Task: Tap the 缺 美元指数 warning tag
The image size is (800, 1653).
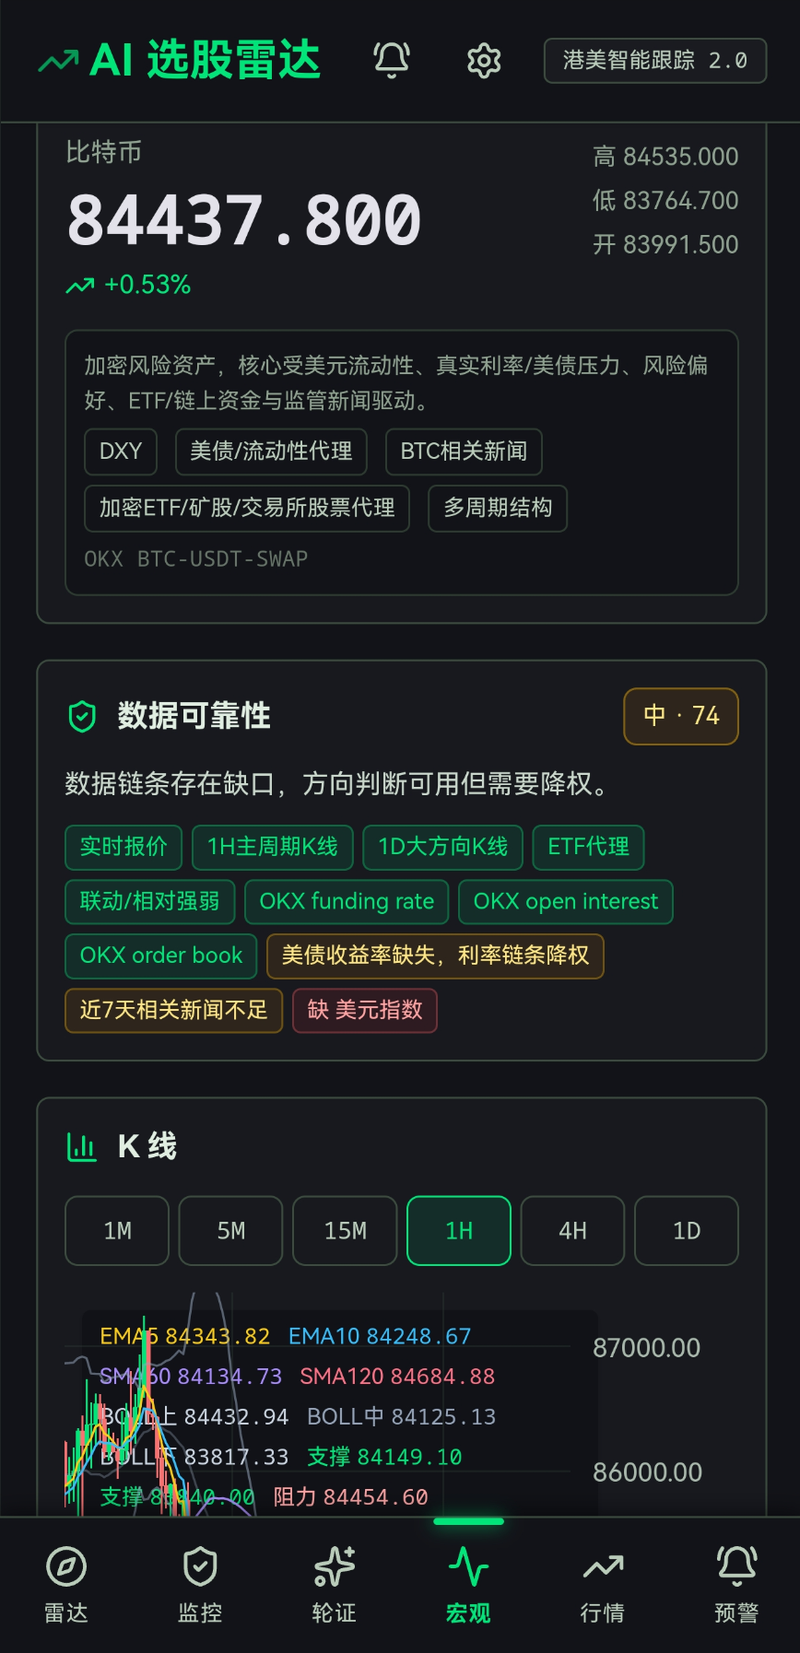Action: [365, 1010]
